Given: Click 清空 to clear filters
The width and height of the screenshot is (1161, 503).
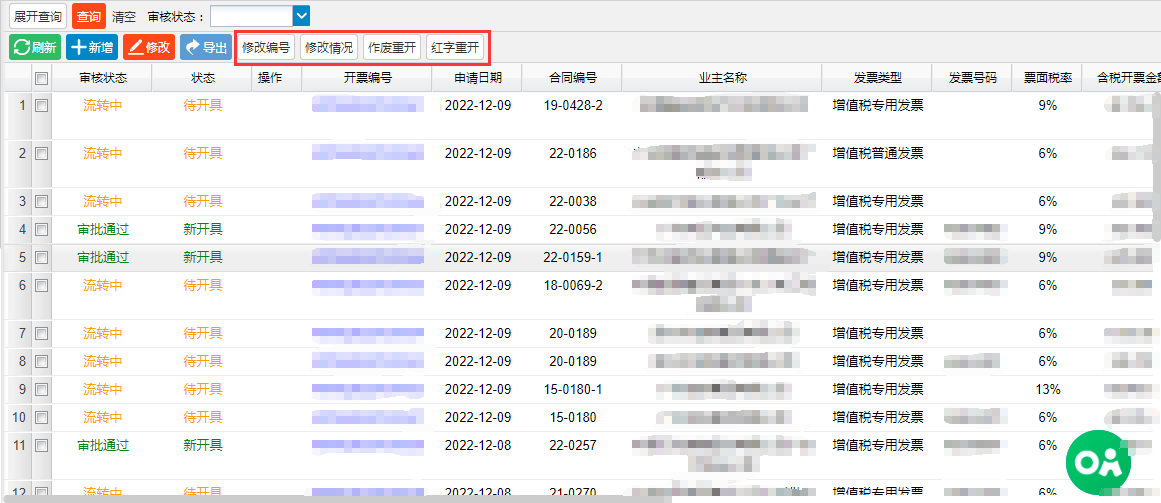Looking at the screenshot, I should pyautogui.click(x=124, y=16).
